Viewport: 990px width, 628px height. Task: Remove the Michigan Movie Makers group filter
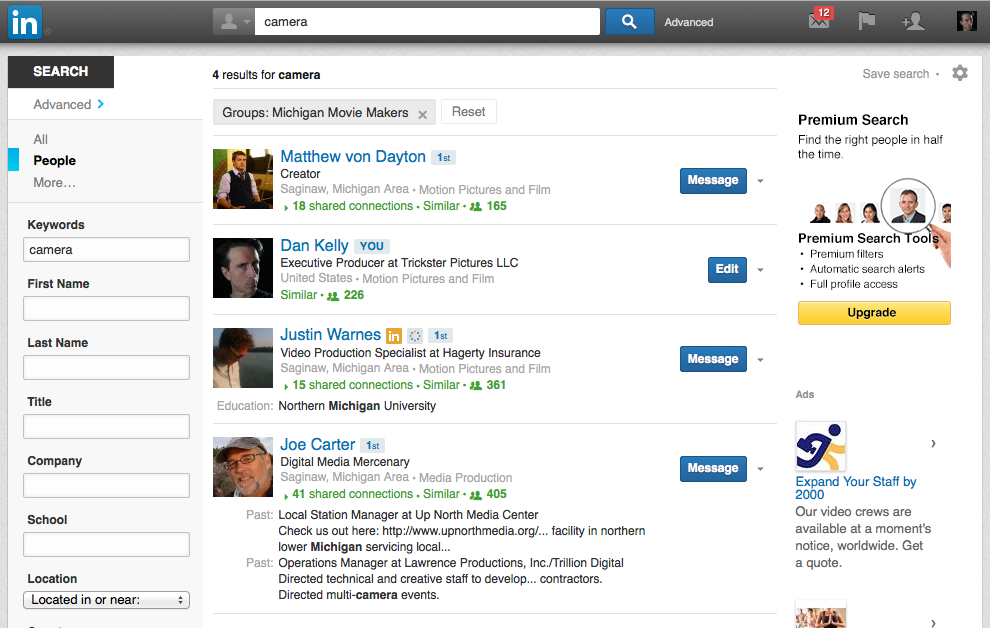pos(422,114)
